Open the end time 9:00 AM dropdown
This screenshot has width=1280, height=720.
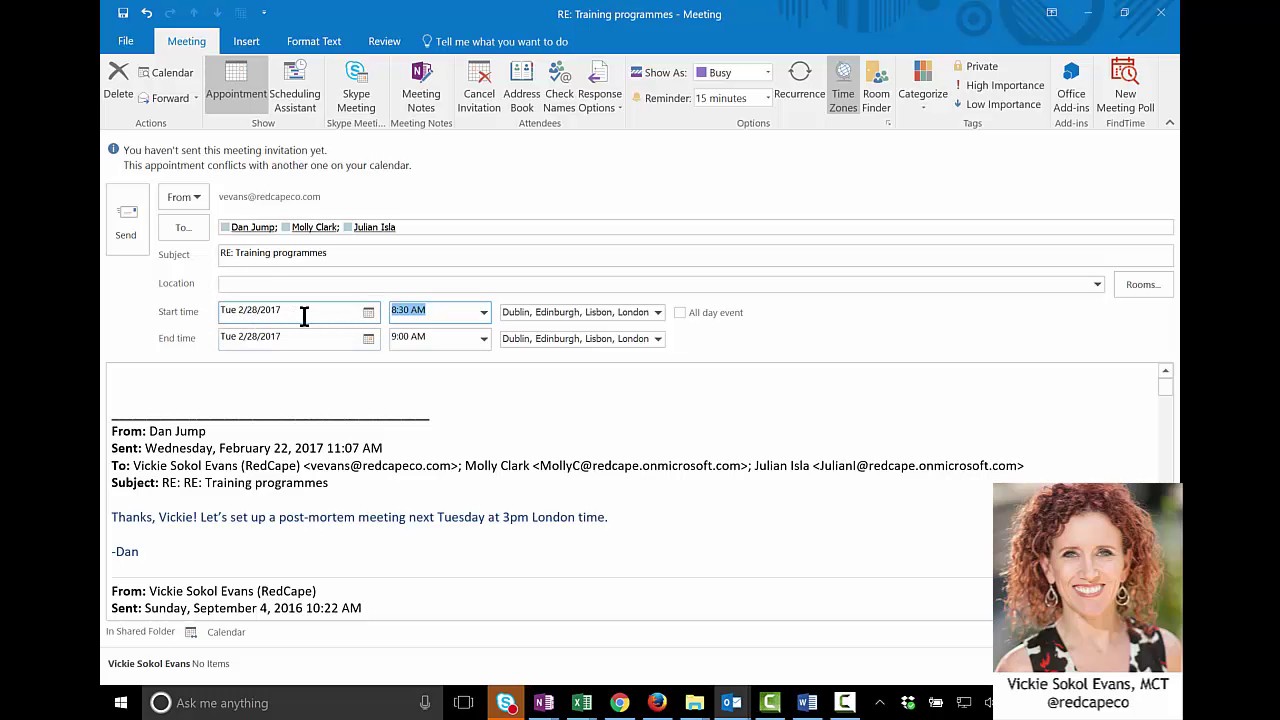(484, 339)
